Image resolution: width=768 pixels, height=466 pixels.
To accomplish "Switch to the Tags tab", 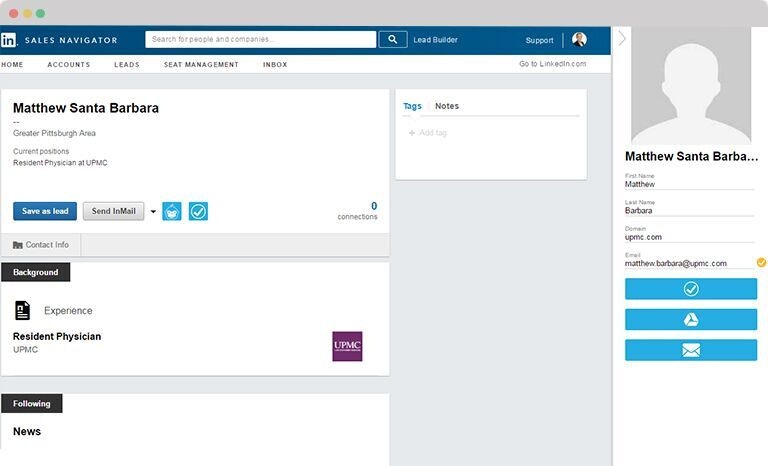I will pos(412,106).
